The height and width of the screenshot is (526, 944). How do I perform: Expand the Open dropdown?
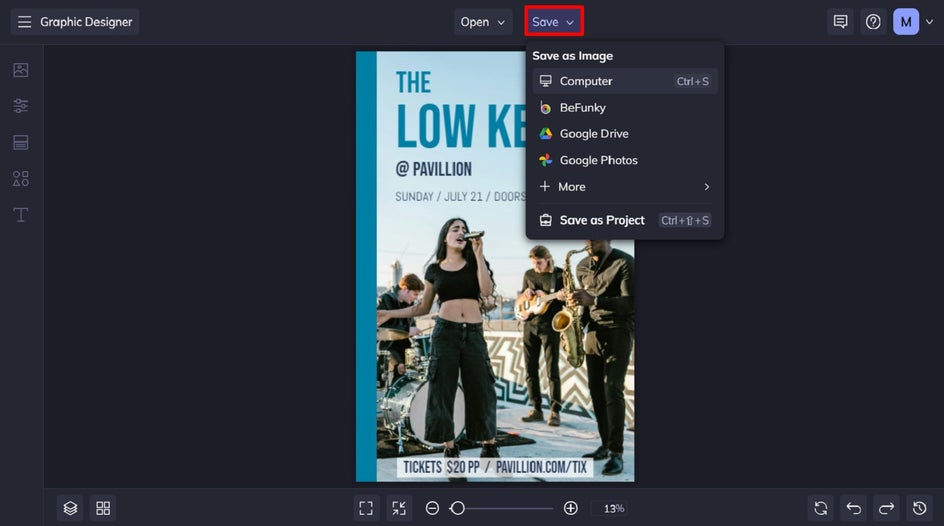click(483, 22)
